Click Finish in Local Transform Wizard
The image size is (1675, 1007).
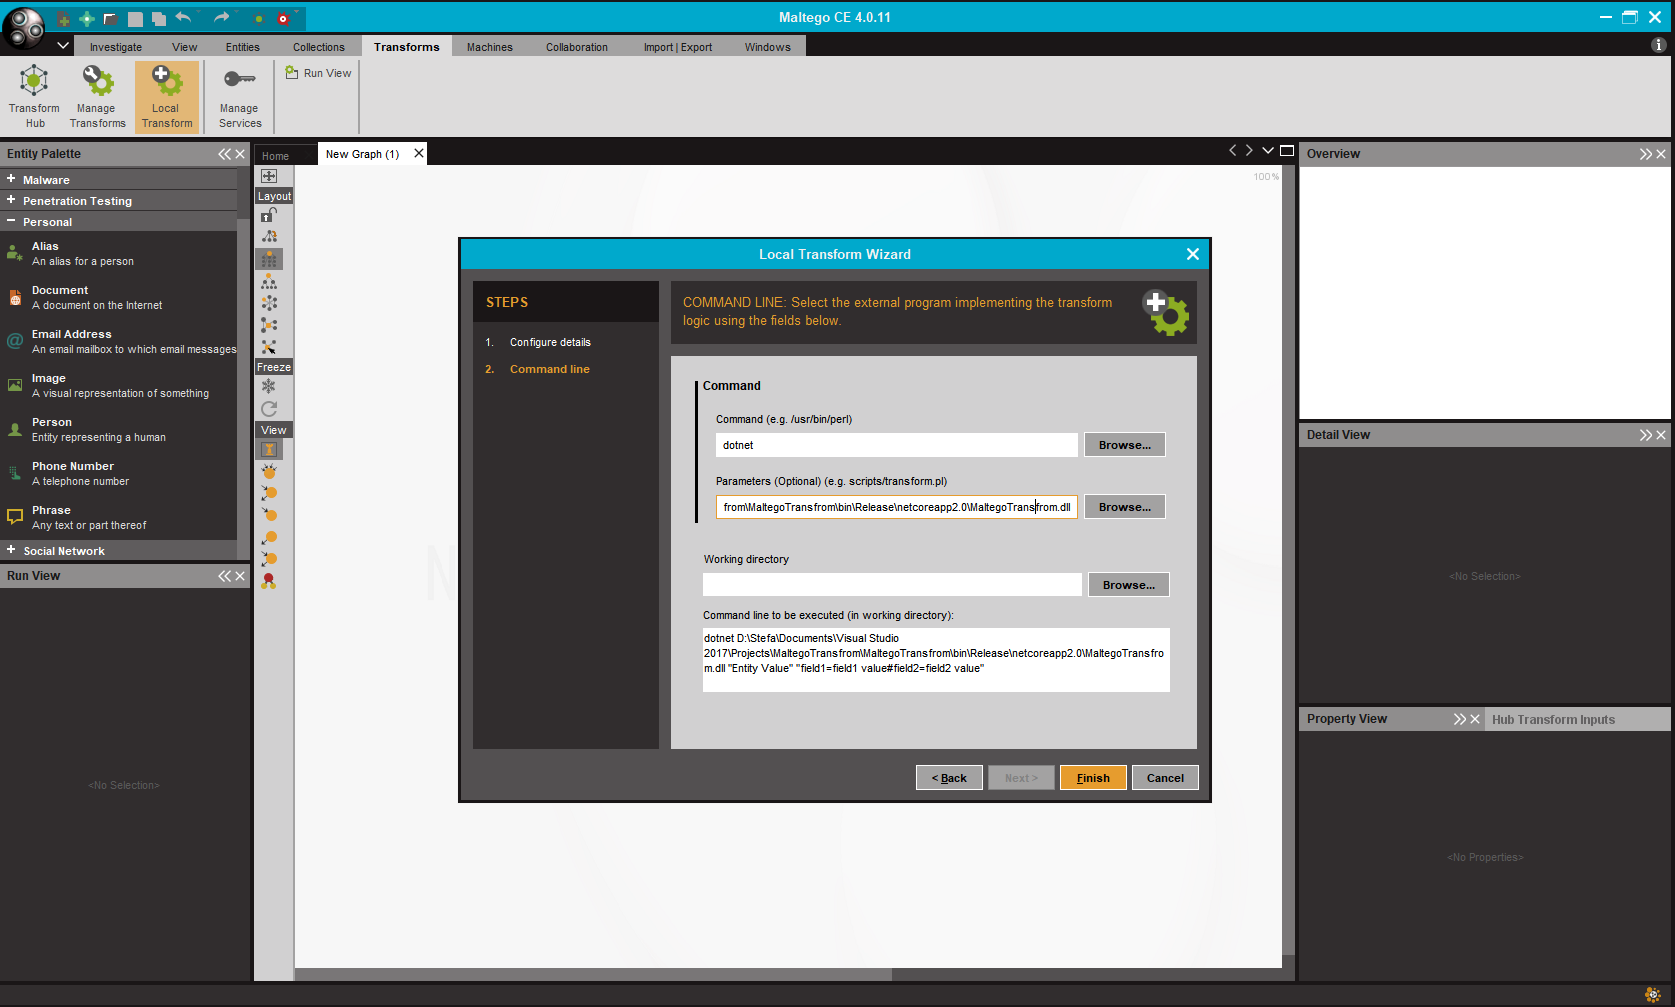coord(1093,778)
